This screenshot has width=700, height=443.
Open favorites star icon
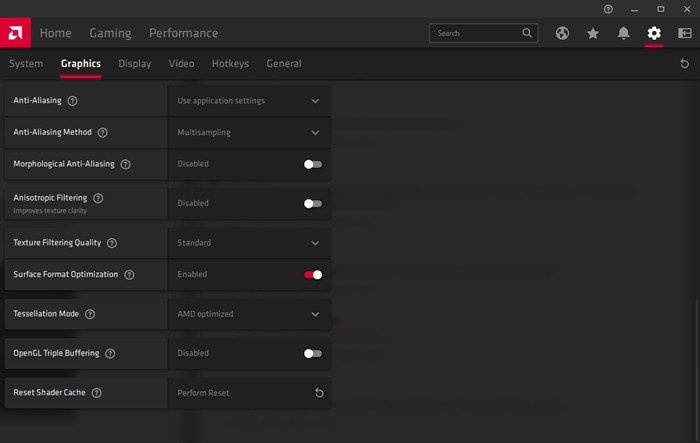click(593, 33)
